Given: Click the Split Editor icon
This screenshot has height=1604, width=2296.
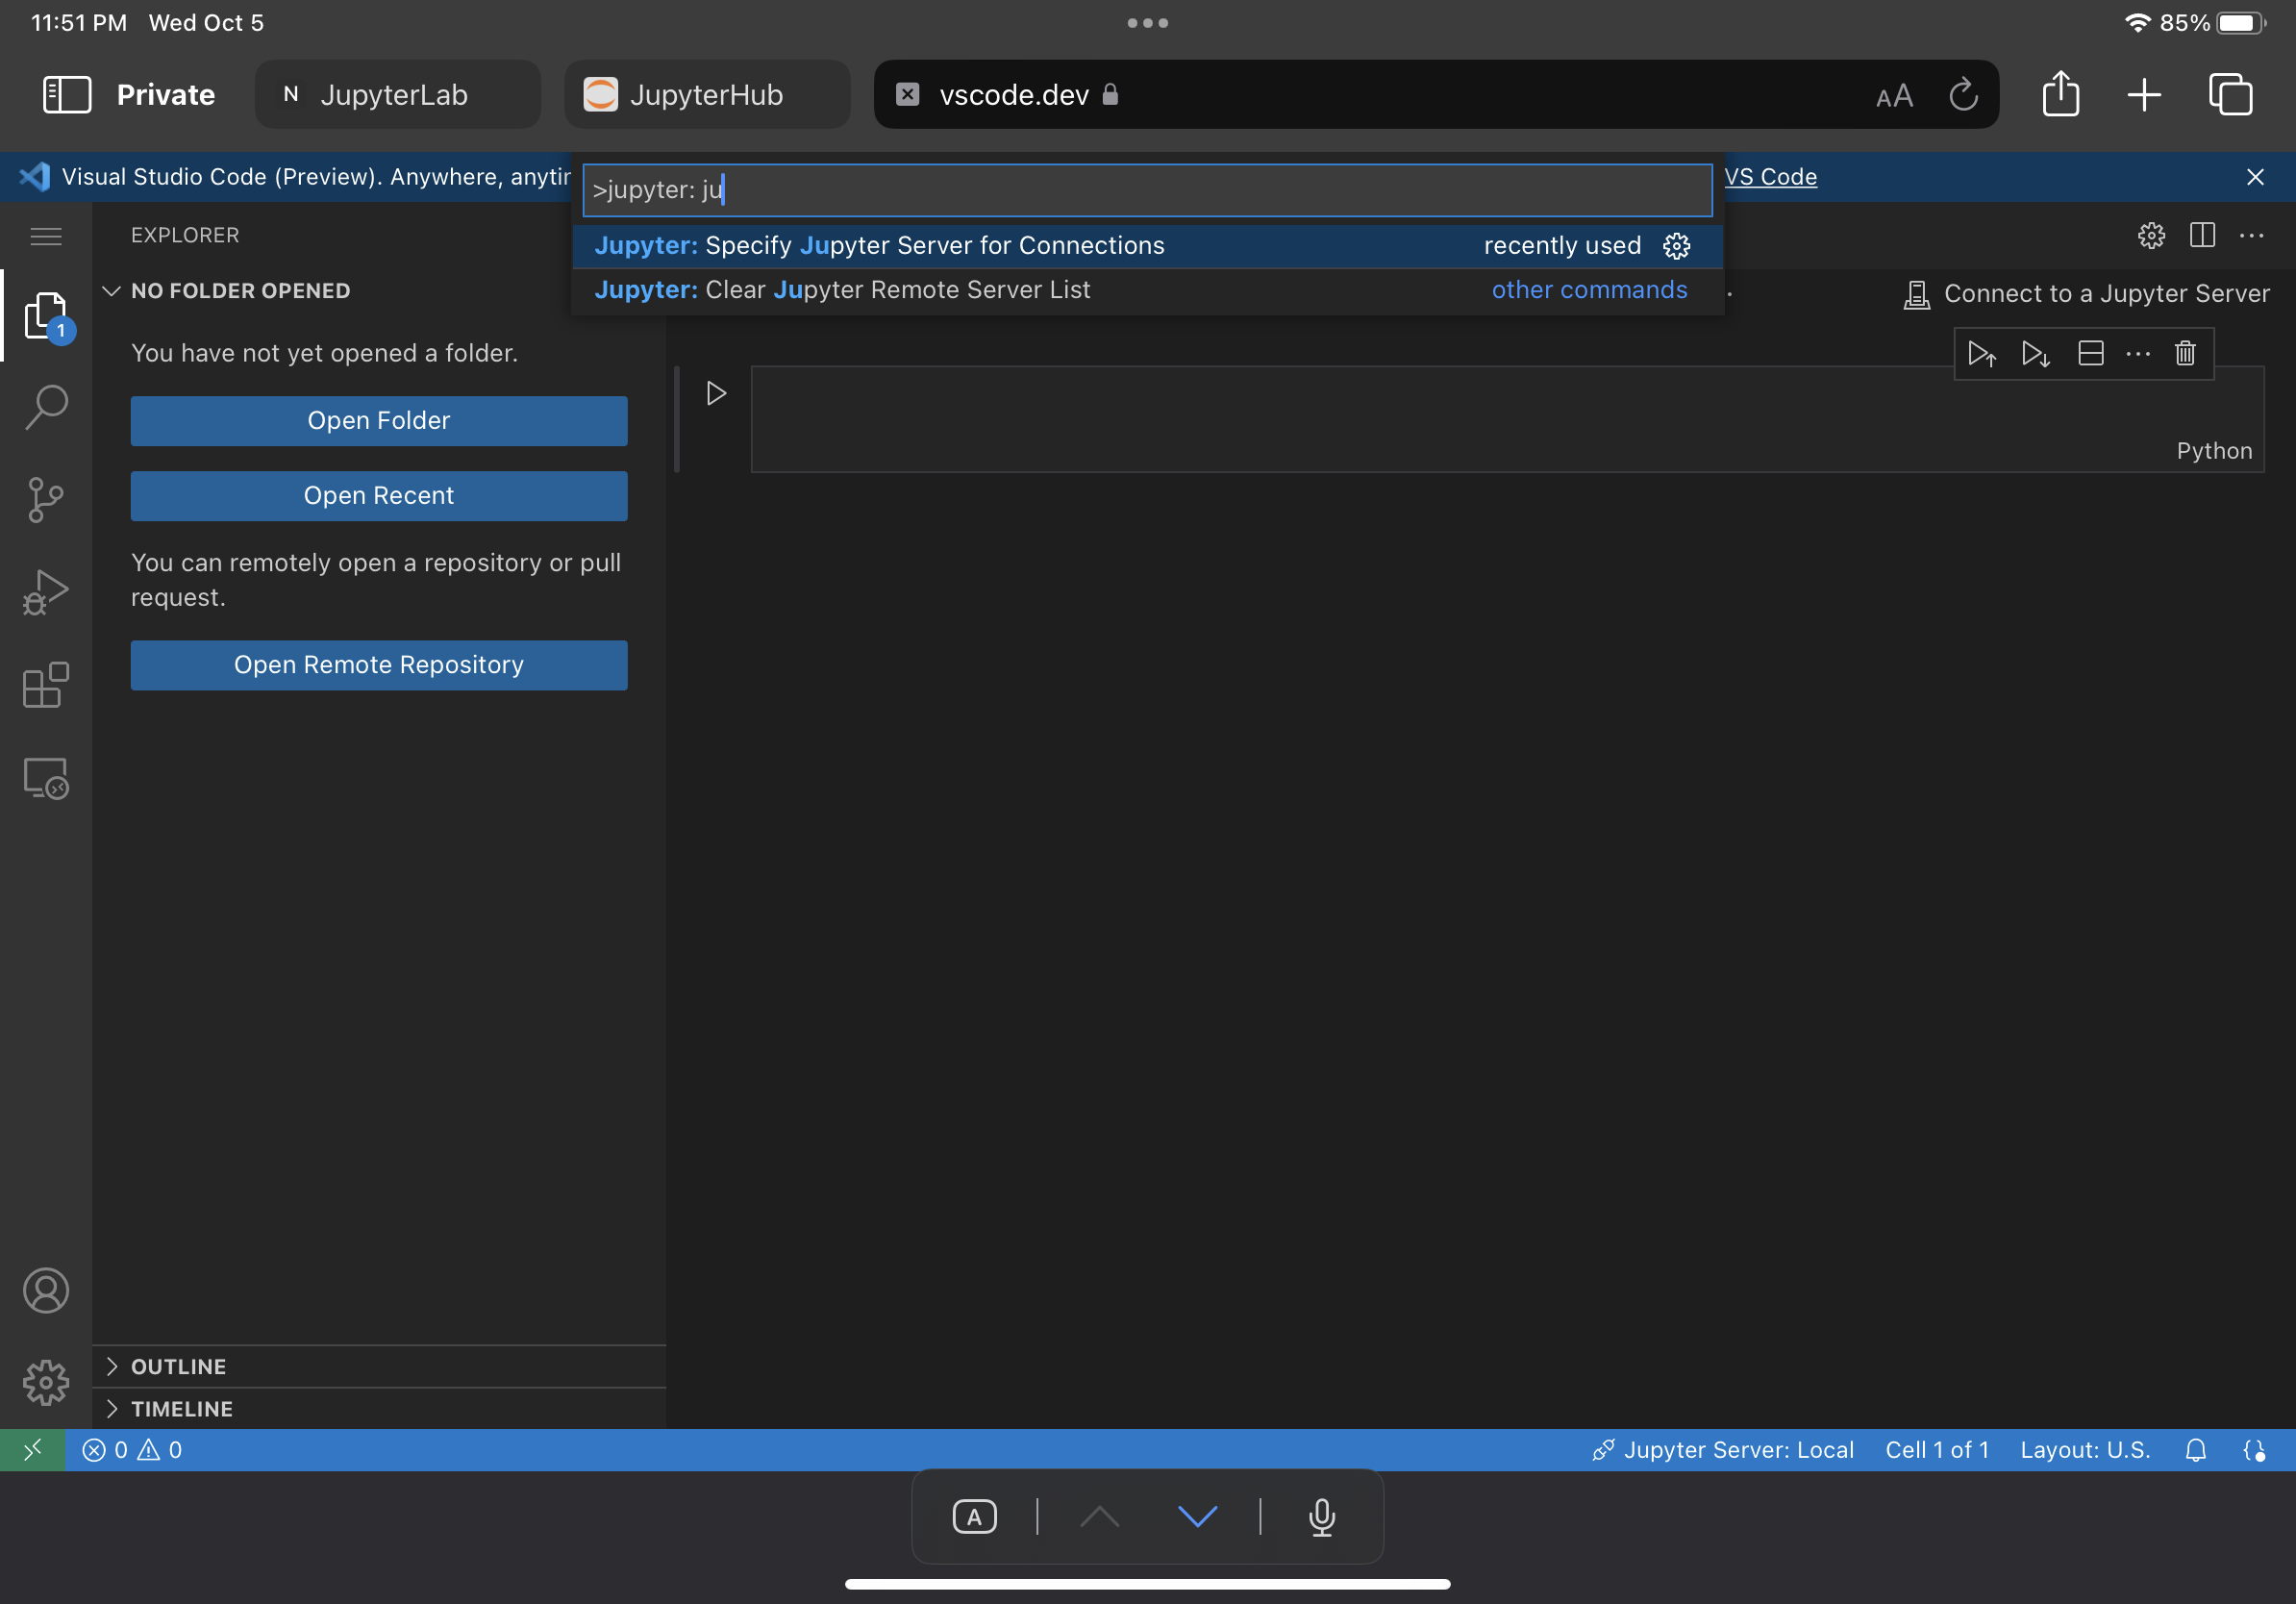Looking at the screenshot, I should click(x=2202, y=236).
